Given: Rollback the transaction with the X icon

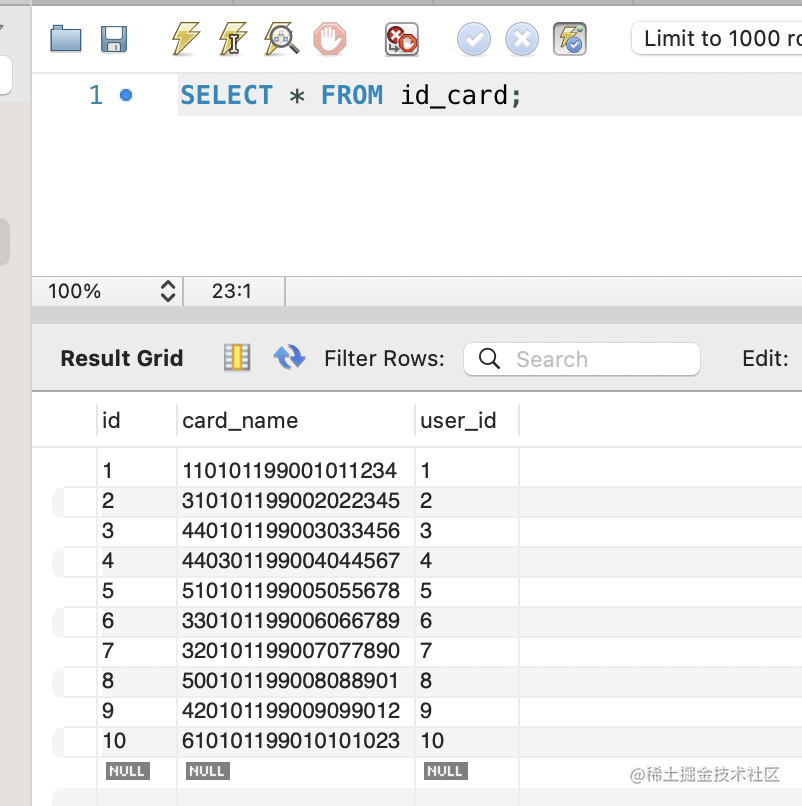Looking at the screenshot, I should (521, 39).
